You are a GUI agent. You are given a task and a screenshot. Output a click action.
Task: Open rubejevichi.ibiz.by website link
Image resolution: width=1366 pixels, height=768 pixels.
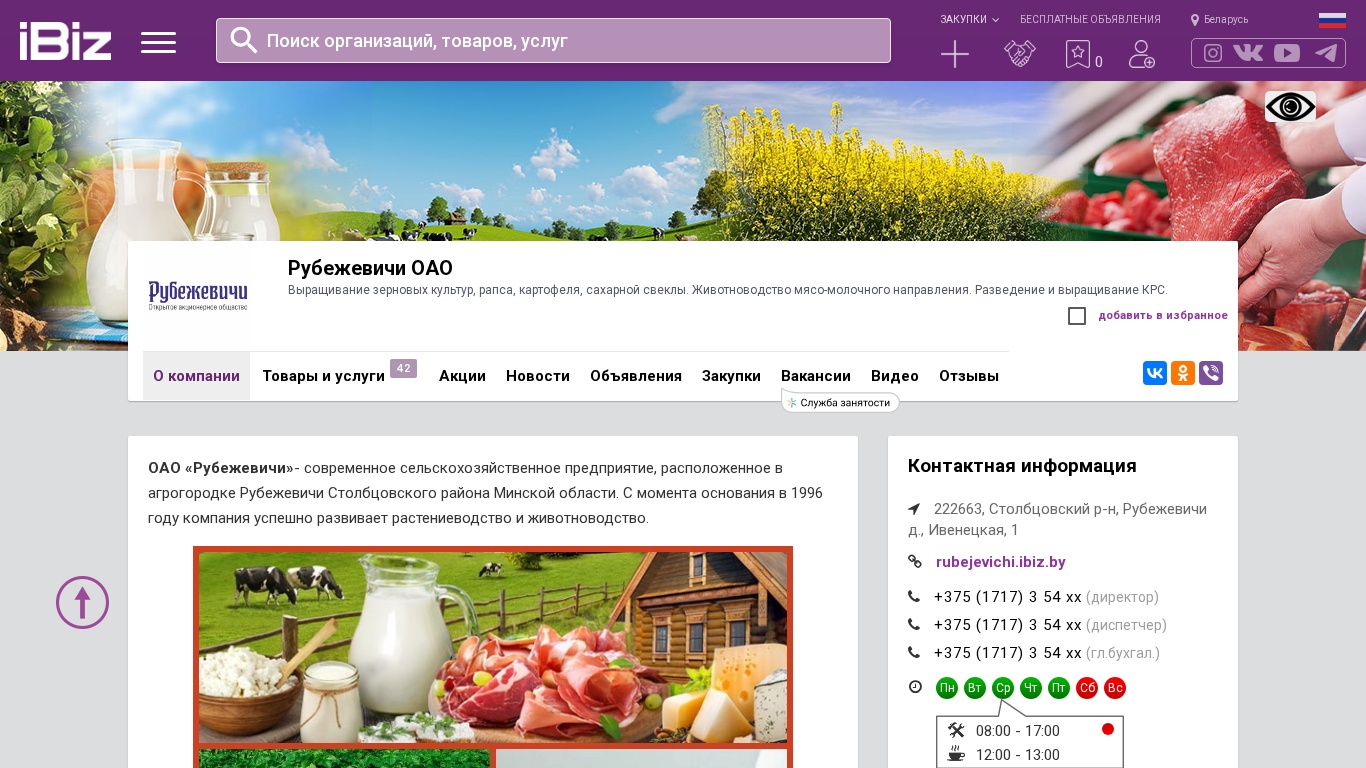(x=1001, y=562)
